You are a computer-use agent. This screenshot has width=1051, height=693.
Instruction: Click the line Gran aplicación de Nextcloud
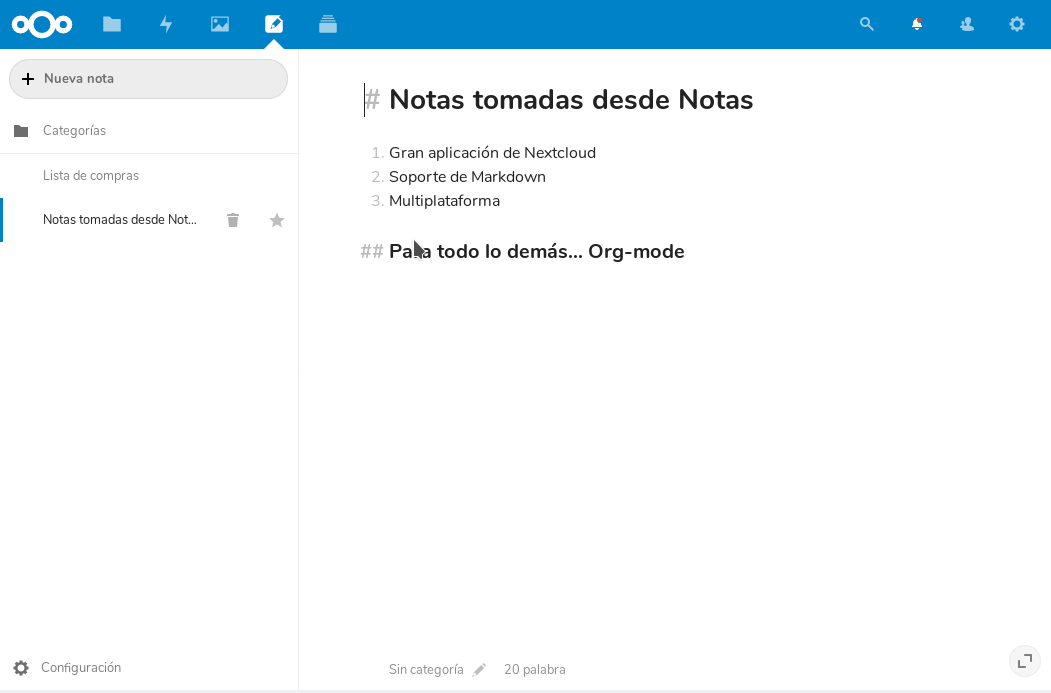pyautogui.click(x=492, y=153)
